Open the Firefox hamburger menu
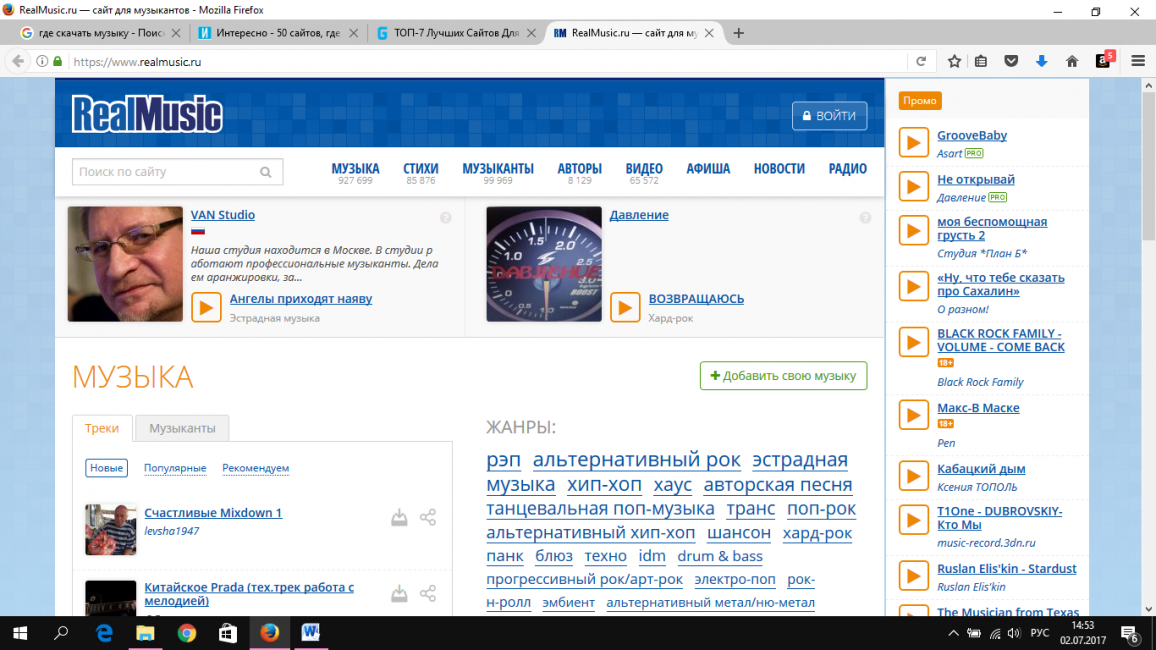Screen dimensions: 1156x650 point(1138,62)
